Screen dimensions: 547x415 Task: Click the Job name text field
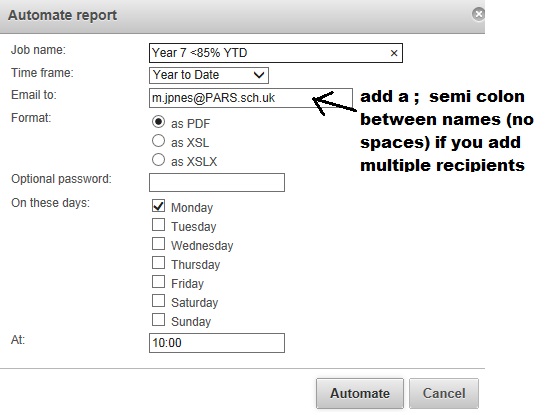pos(276,53)
